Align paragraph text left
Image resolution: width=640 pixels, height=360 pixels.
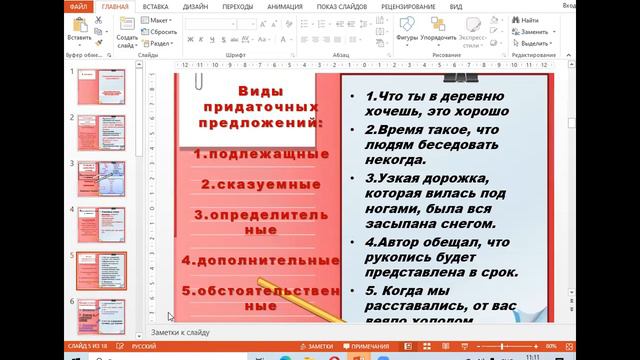[304, 40]
